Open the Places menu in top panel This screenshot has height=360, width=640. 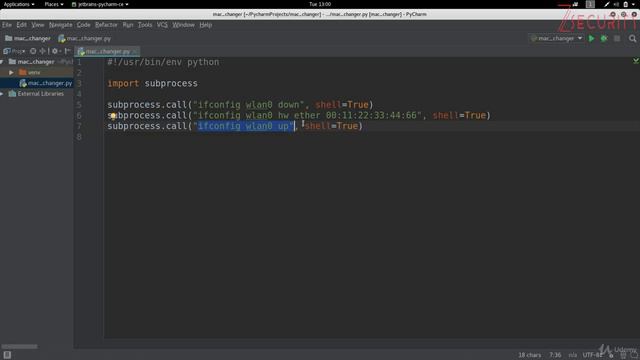pos(54,4)
